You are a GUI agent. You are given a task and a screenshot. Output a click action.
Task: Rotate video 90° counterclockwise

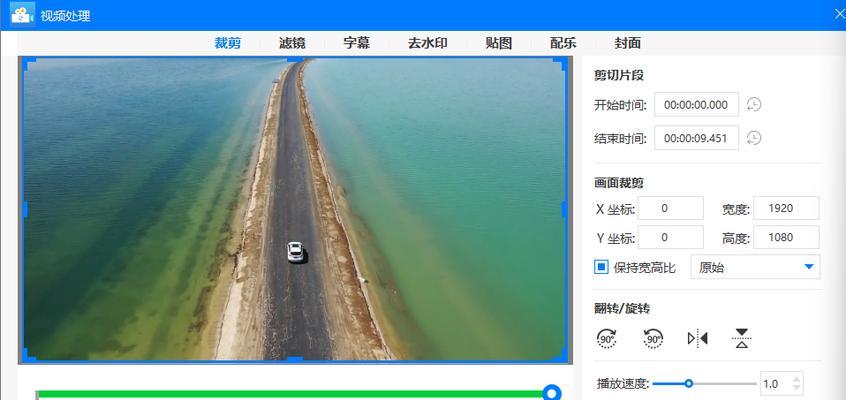(x=653, y=339)
